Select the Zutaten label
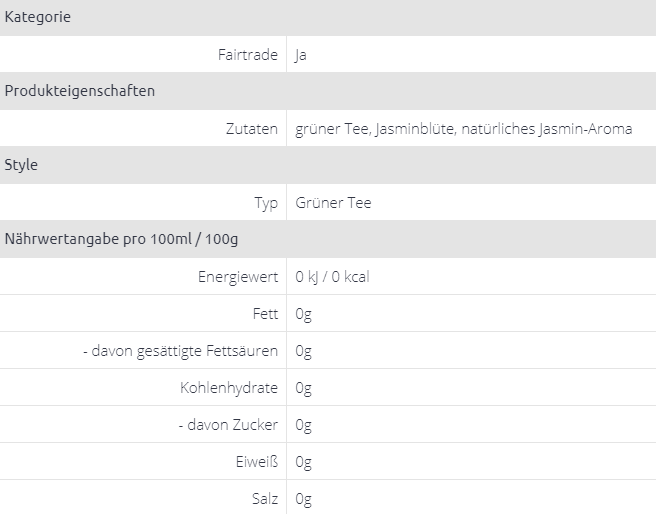The width and height of the screenshot is (656, 514). pyautogui.click(x=252, y=129)
